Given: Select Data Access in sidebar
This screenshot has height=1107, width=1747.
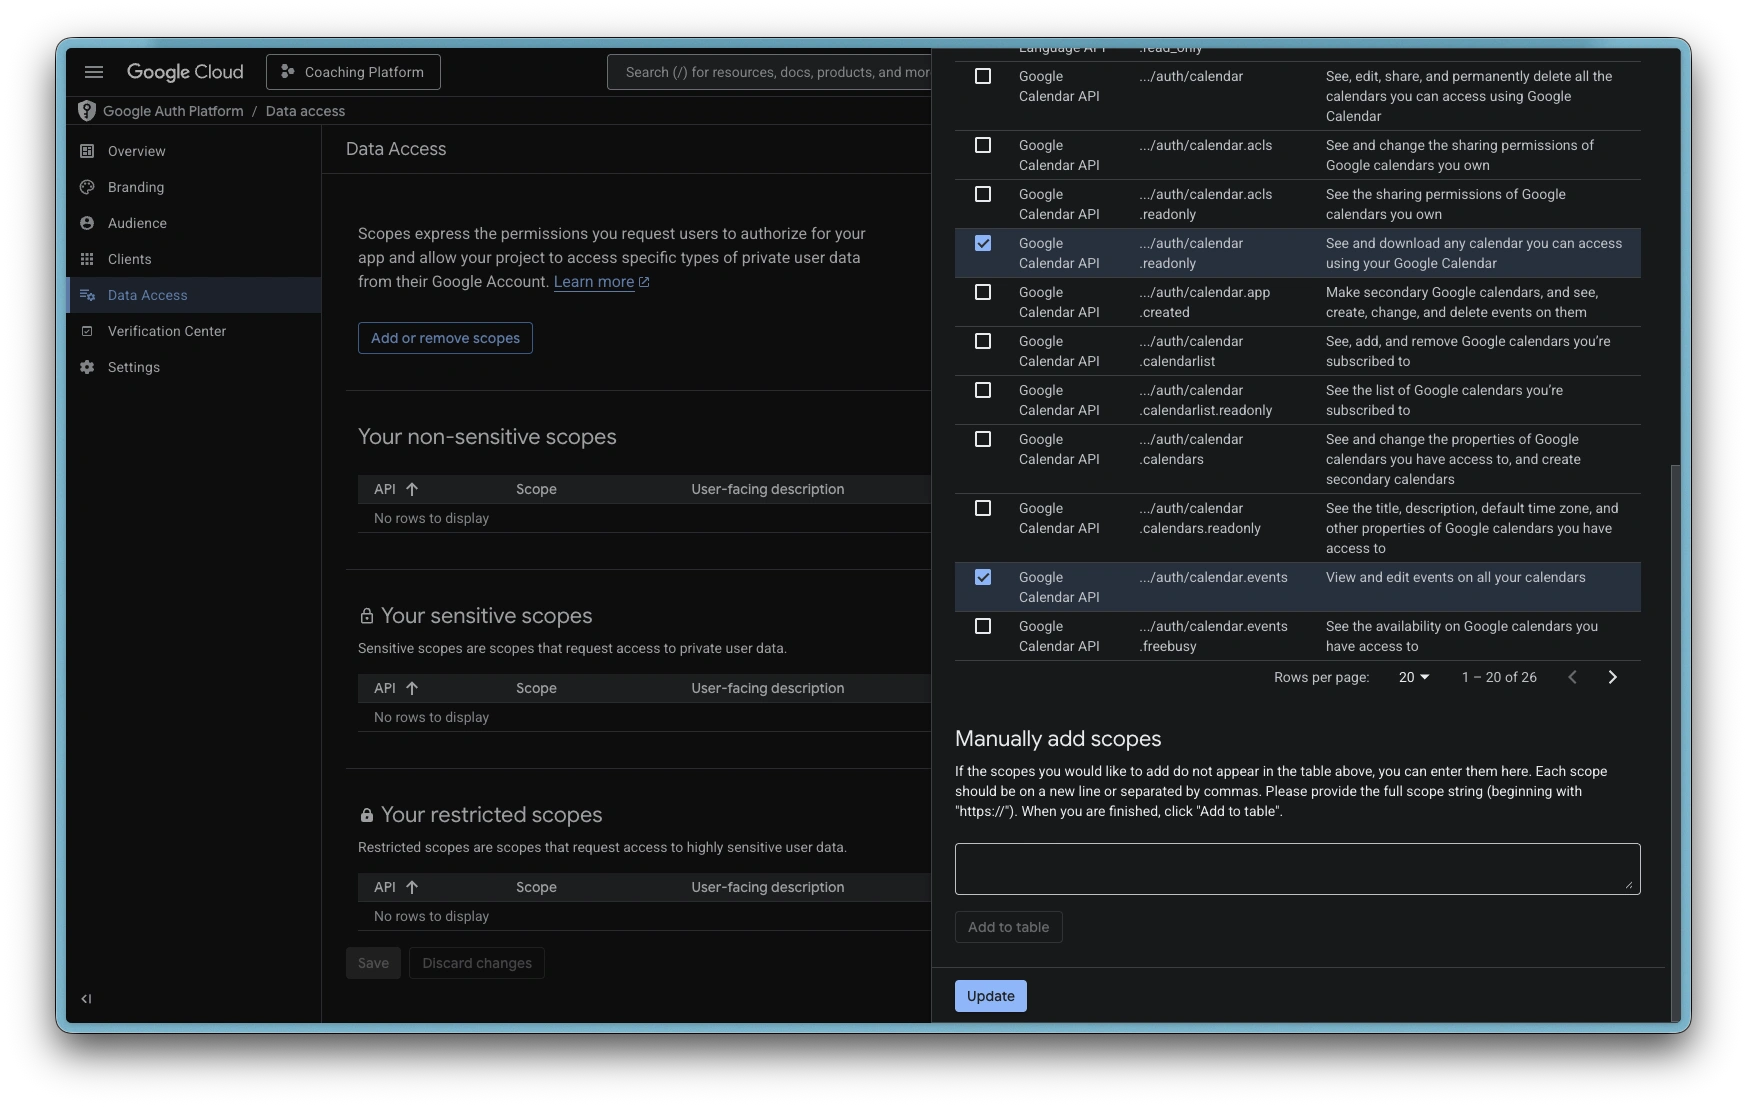Looking at the screenshot, I should coord(148,295).
